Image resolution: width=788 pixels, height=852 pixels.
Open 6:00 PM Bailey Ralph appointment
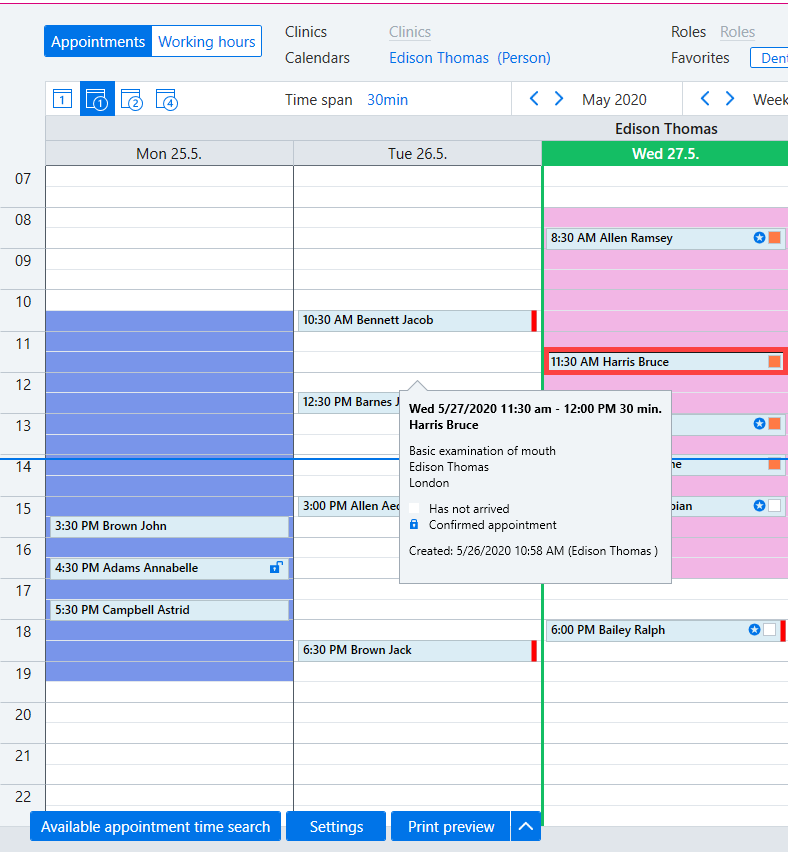point(665,630)
